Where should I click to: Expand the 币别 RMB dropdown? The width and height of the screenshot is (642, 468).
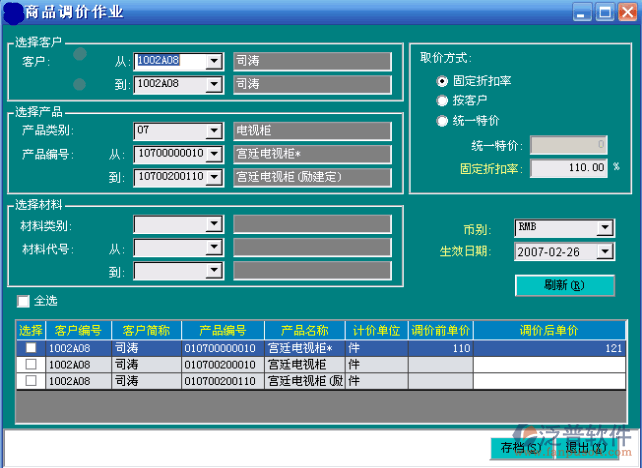pos(604,228)
